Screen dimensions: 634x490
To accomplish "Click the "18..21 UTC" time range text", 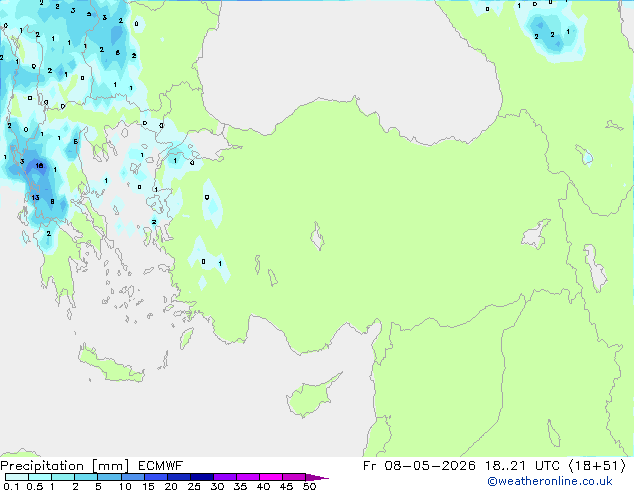I will [x=522, y=466].
